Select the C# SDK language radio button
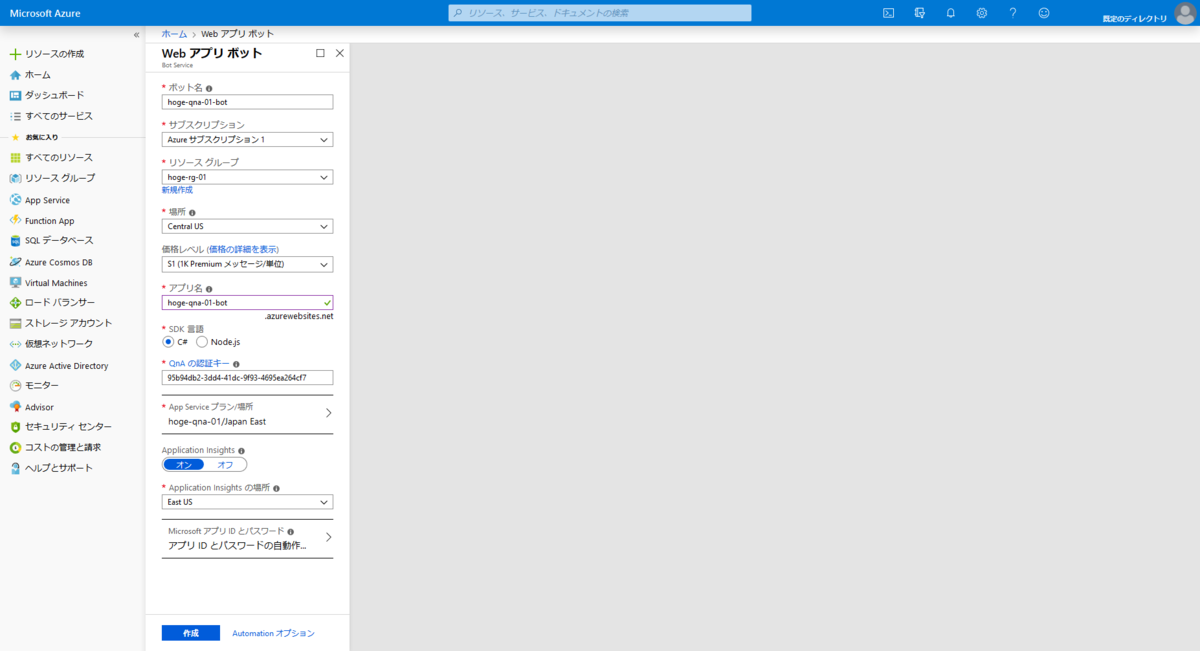The width and height of the screenshot is (1200, 651). click(x=168, y=342)
